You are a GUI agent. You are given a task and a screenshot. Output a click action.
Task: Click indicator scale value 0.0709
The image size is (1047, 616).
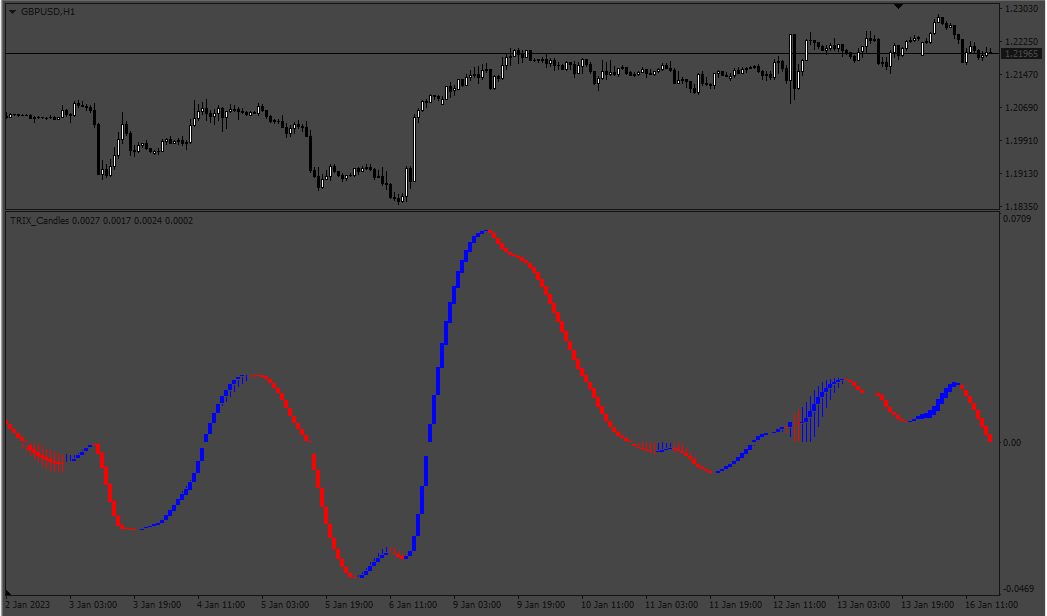click(x=1017, y=219)
